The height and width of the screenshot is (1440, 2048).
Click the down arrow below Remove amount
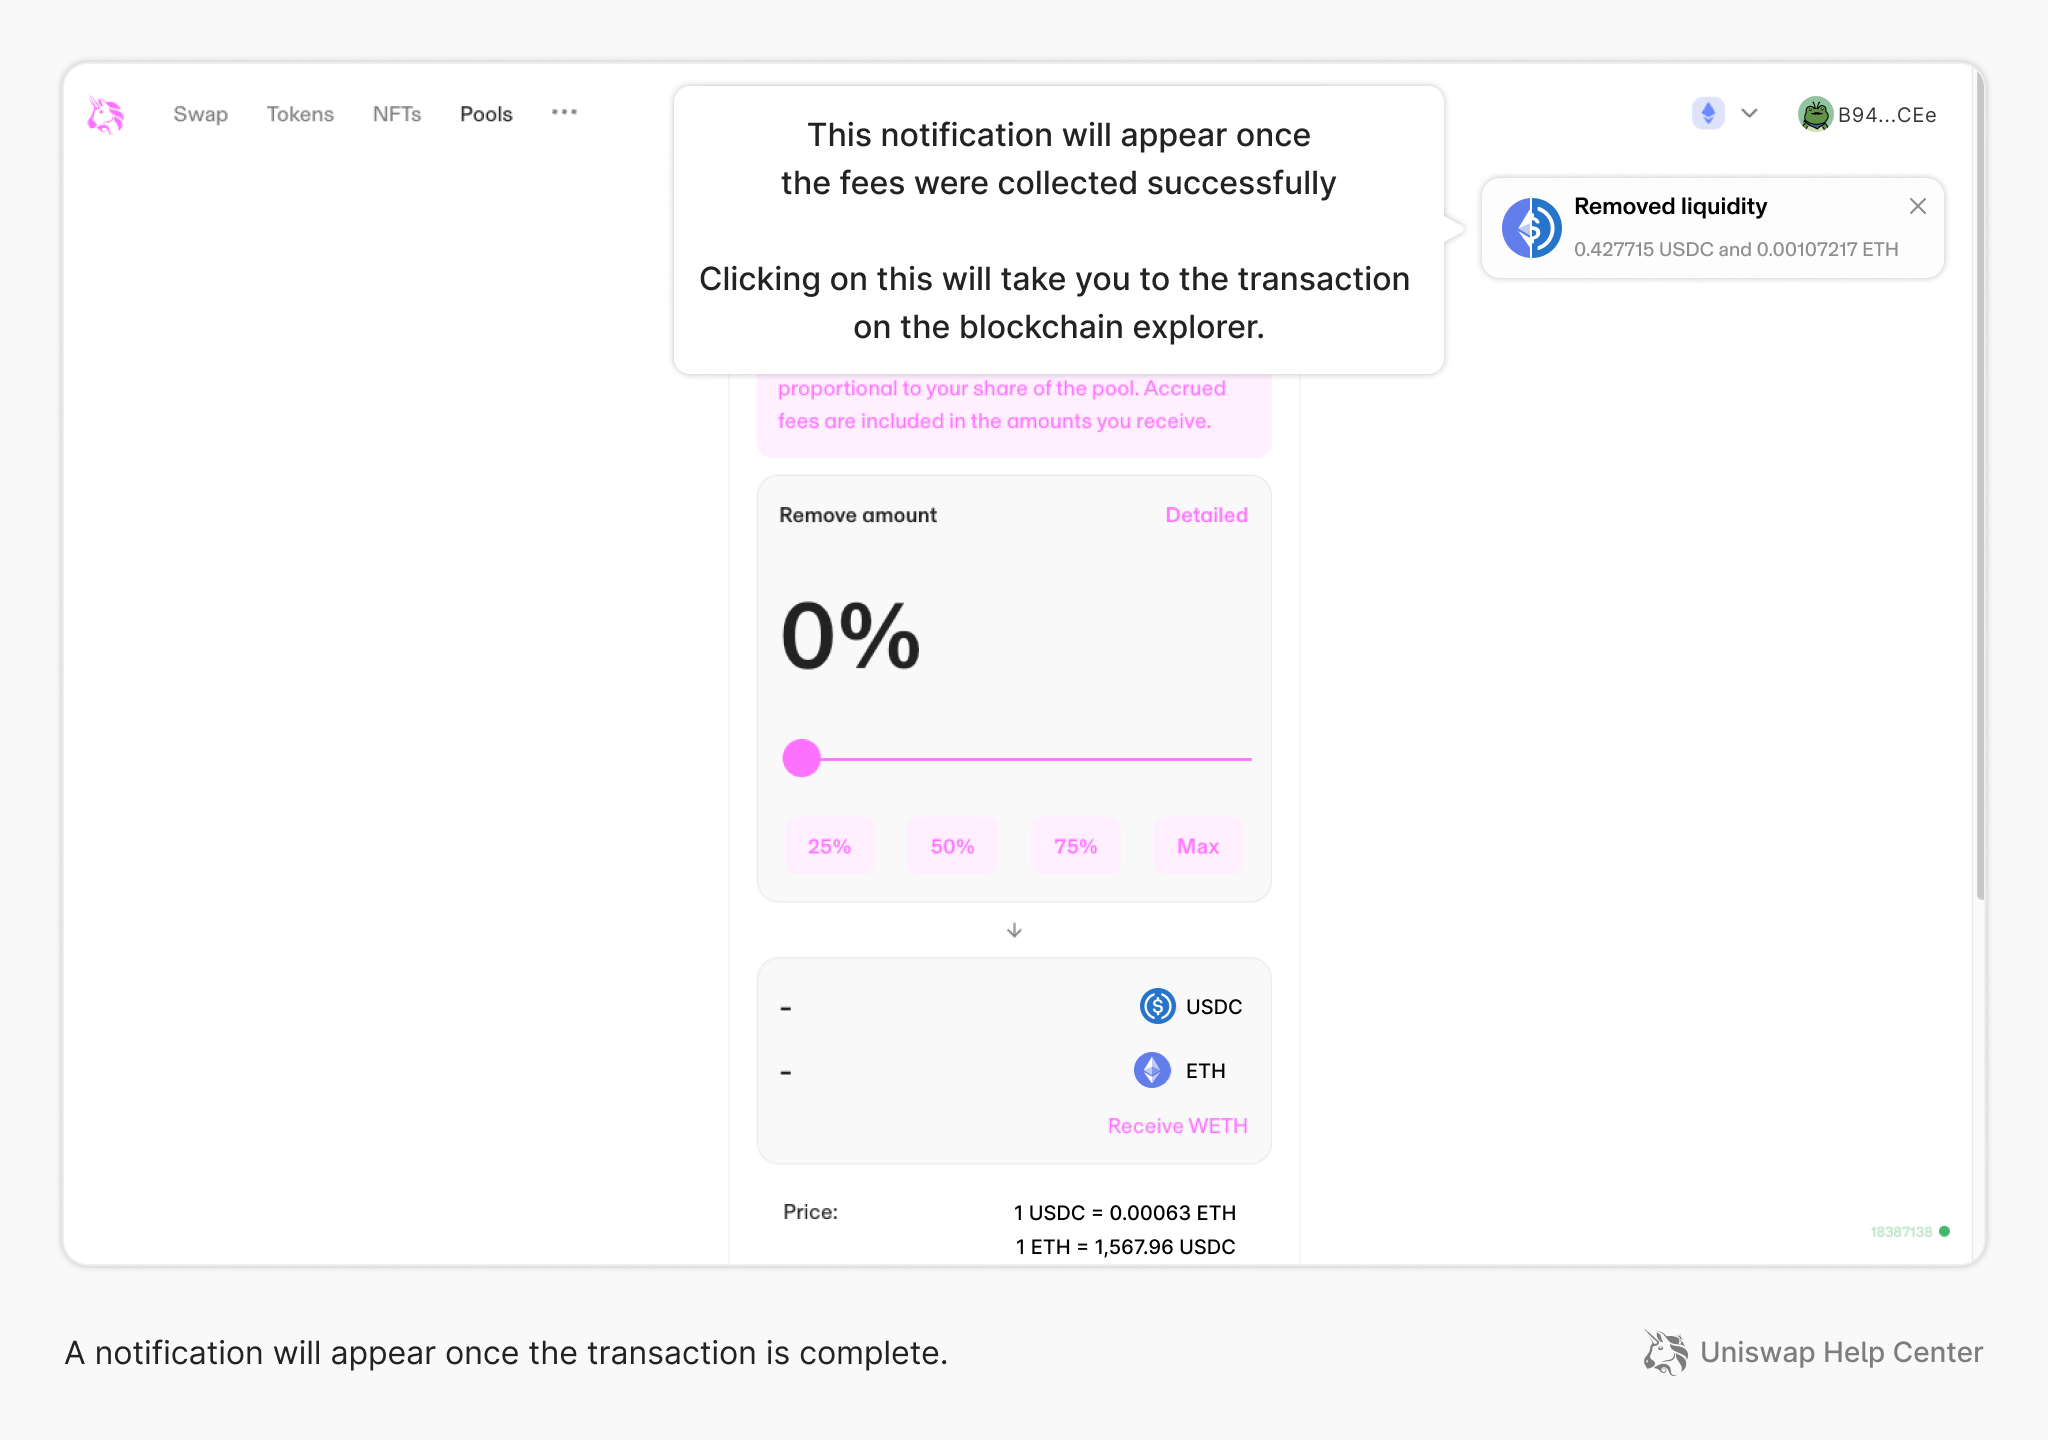[1014, 930]
